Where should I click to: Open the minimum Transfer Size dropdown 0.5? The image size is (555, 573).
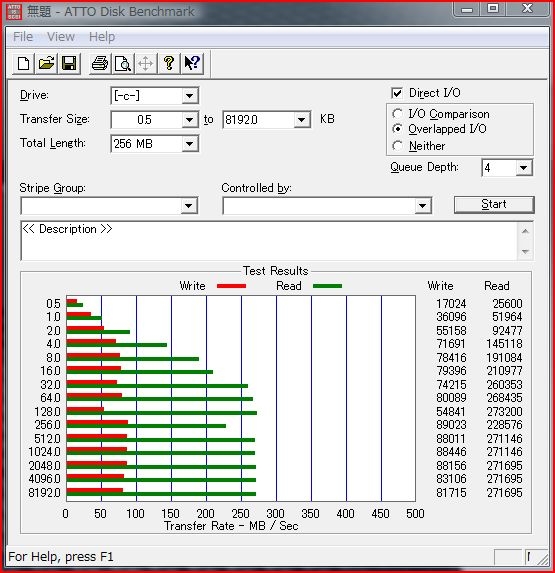189,120
